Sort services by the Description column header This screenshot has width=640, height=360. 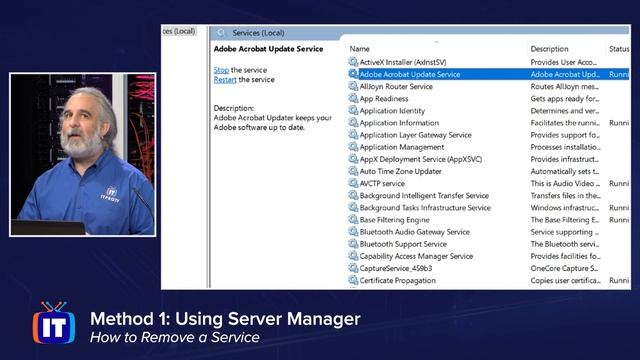[549, 49]
